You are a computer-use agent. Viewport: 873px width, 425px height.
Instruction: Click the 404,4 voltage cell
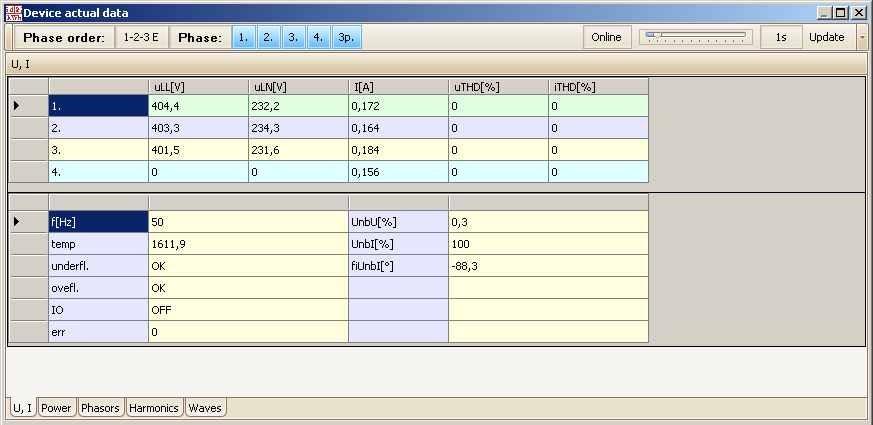pos(198,106)
